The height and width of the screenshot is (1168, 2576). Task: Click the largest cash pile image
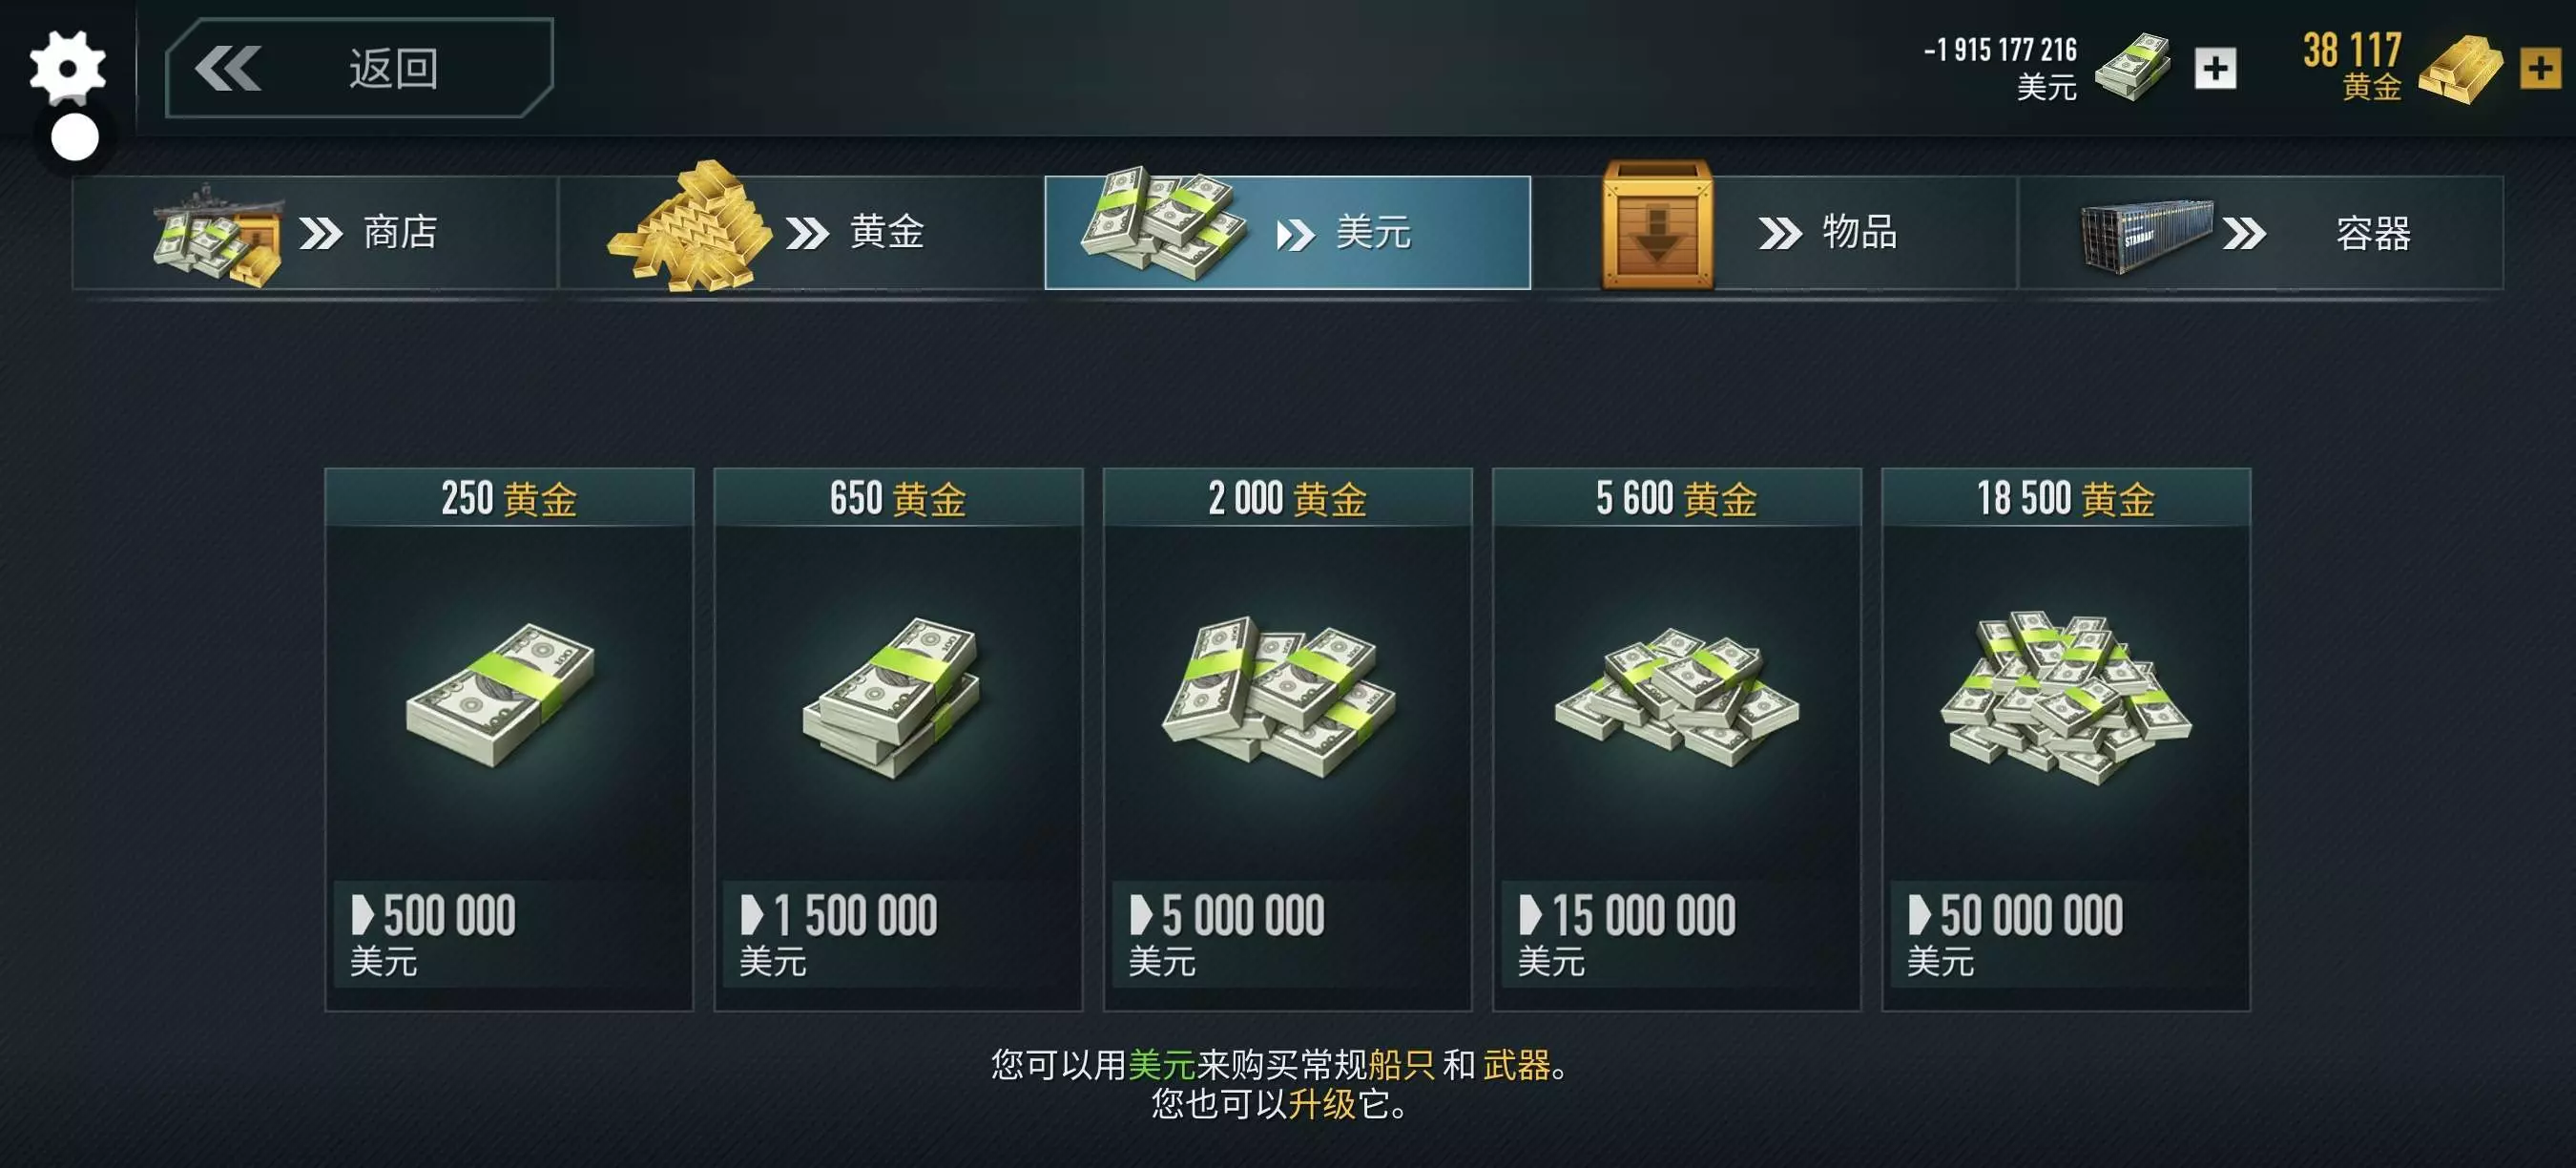[2065, 698]
